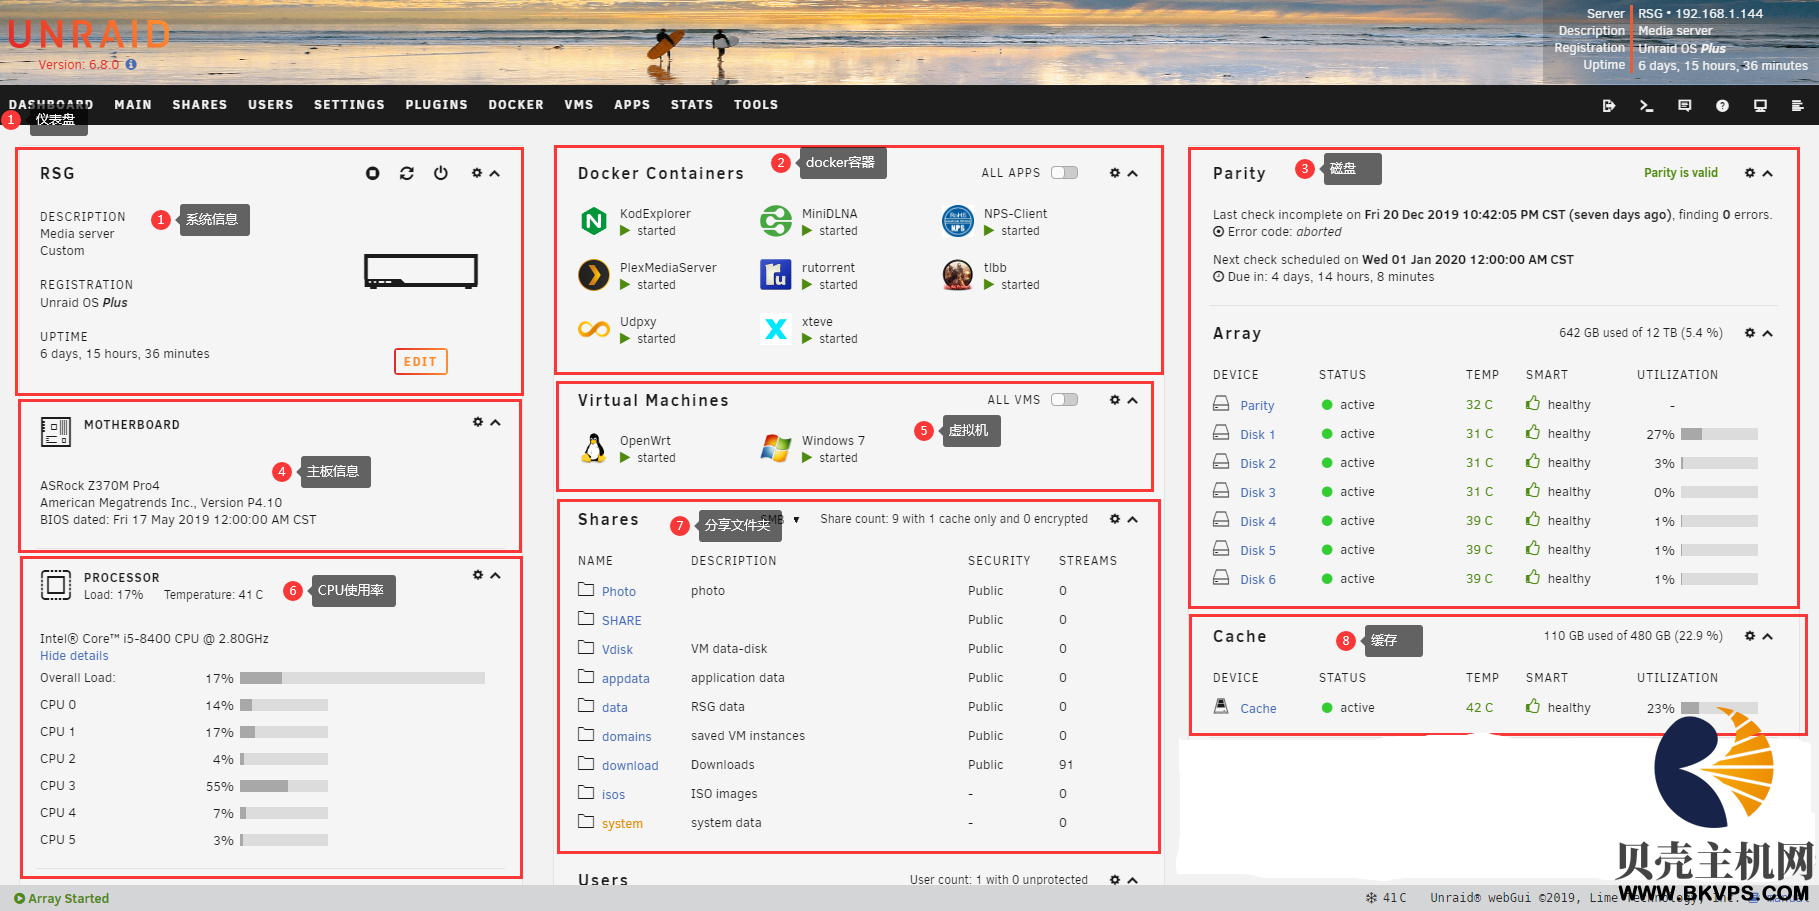Open PlexMediaServer container icon
This screenshot has width=1819, height=911.
(x=594, y=275)
